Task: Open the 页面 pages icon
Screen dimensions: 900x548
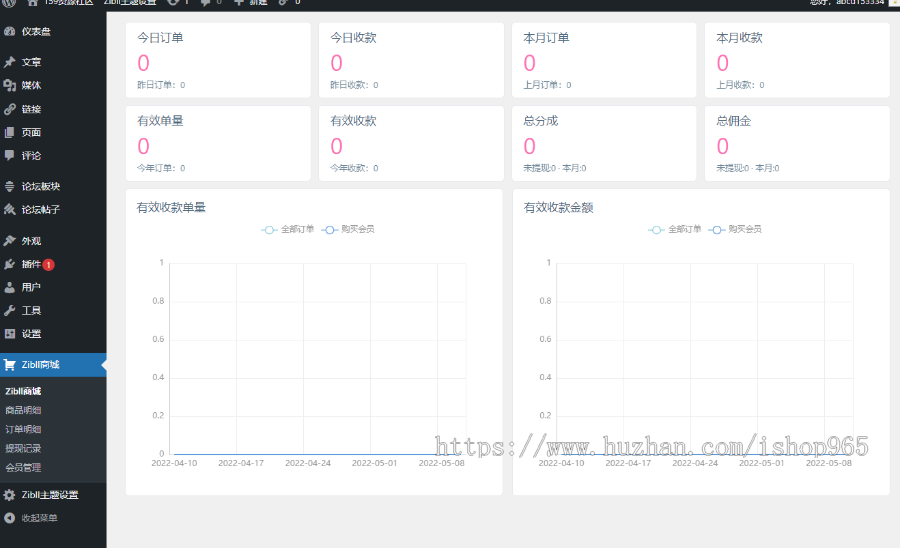Action: click(x=9, y=133)
